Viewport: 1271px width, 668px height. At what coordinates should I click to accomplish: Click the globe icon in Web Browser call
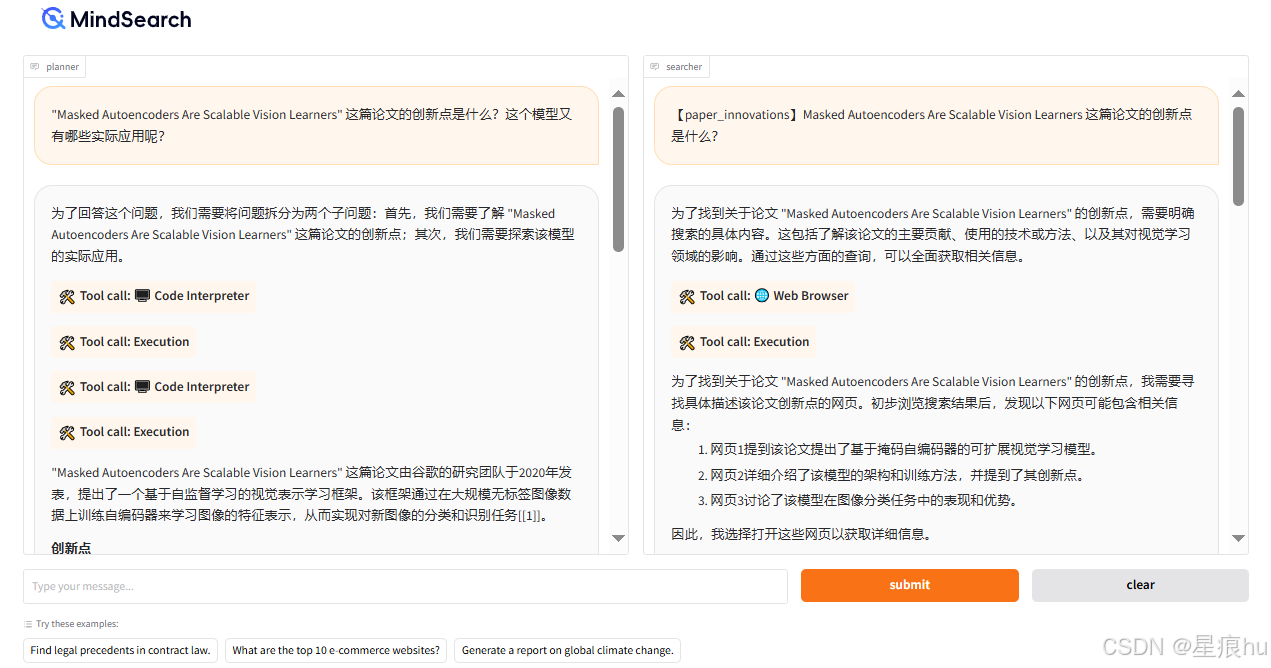click(x=762, y=296)
